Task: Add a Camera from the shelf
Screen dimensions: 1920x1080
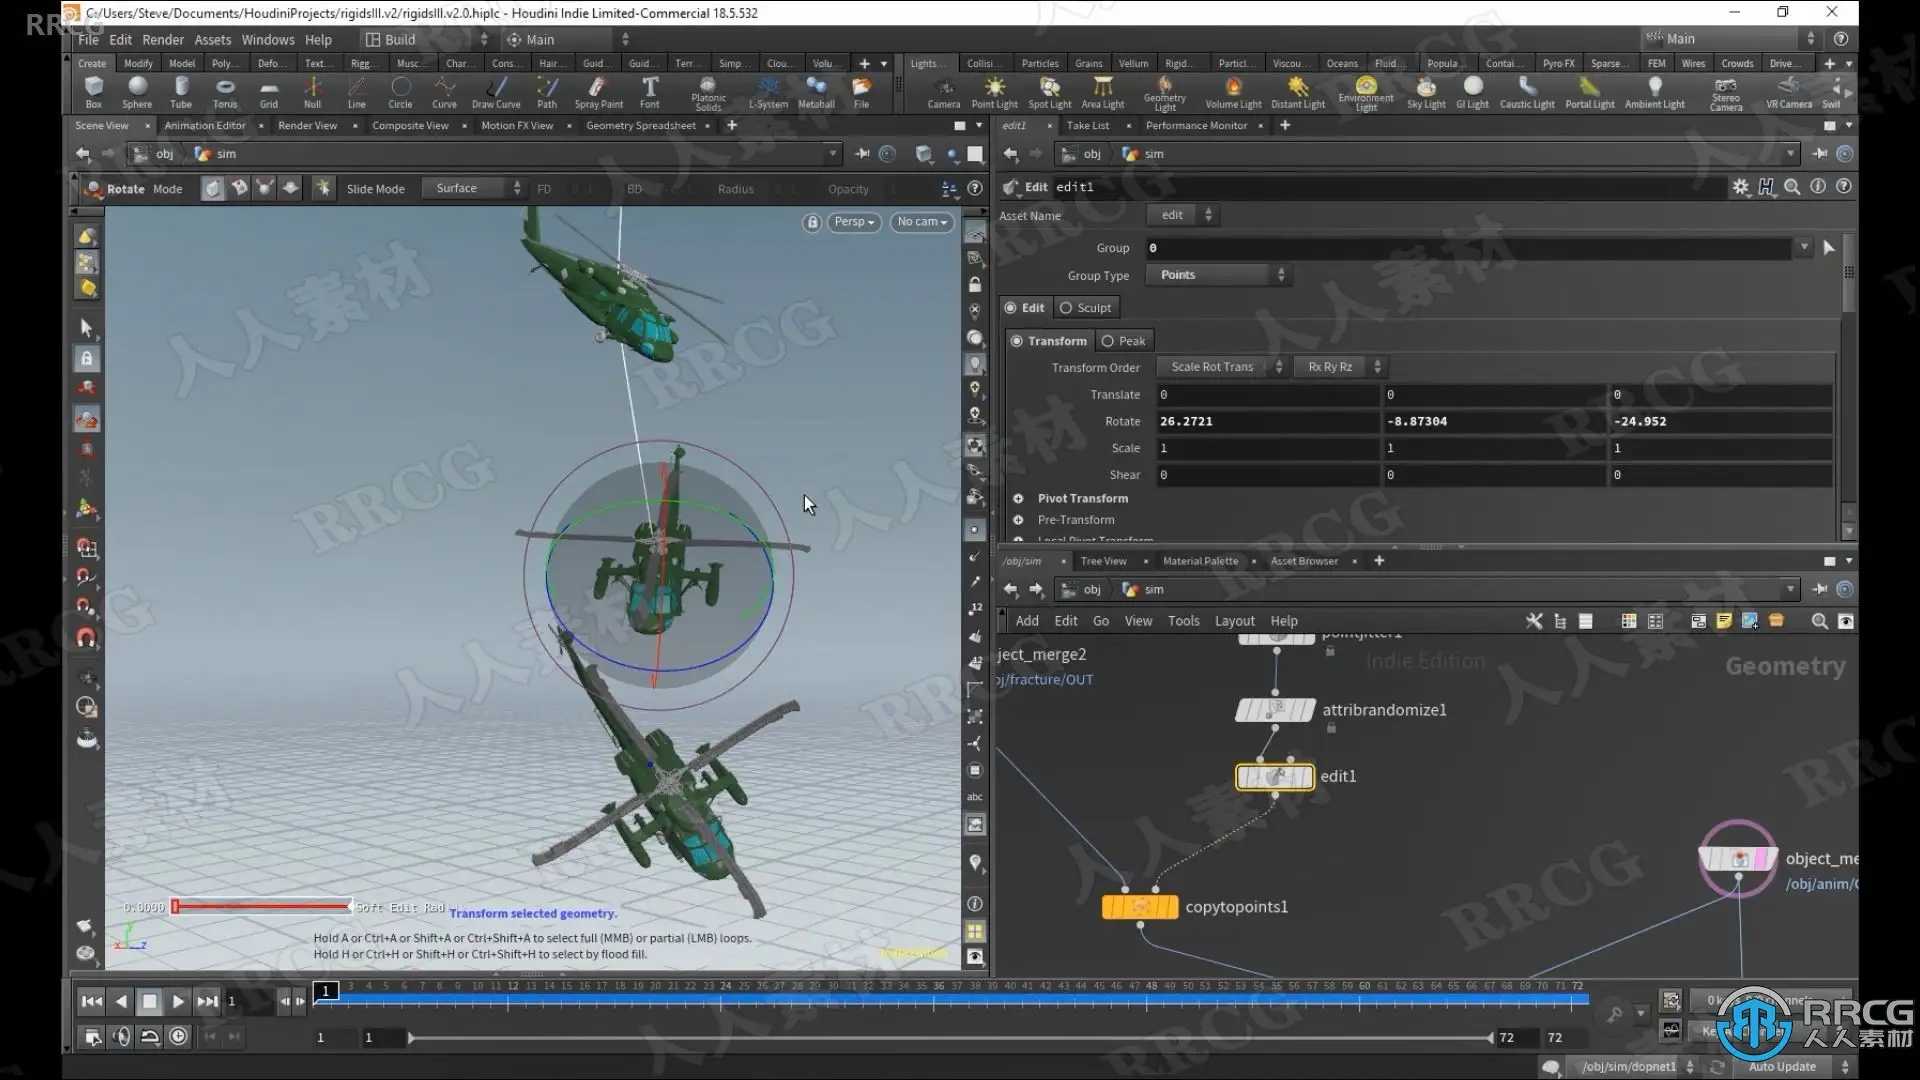Action: click(943, 91)
